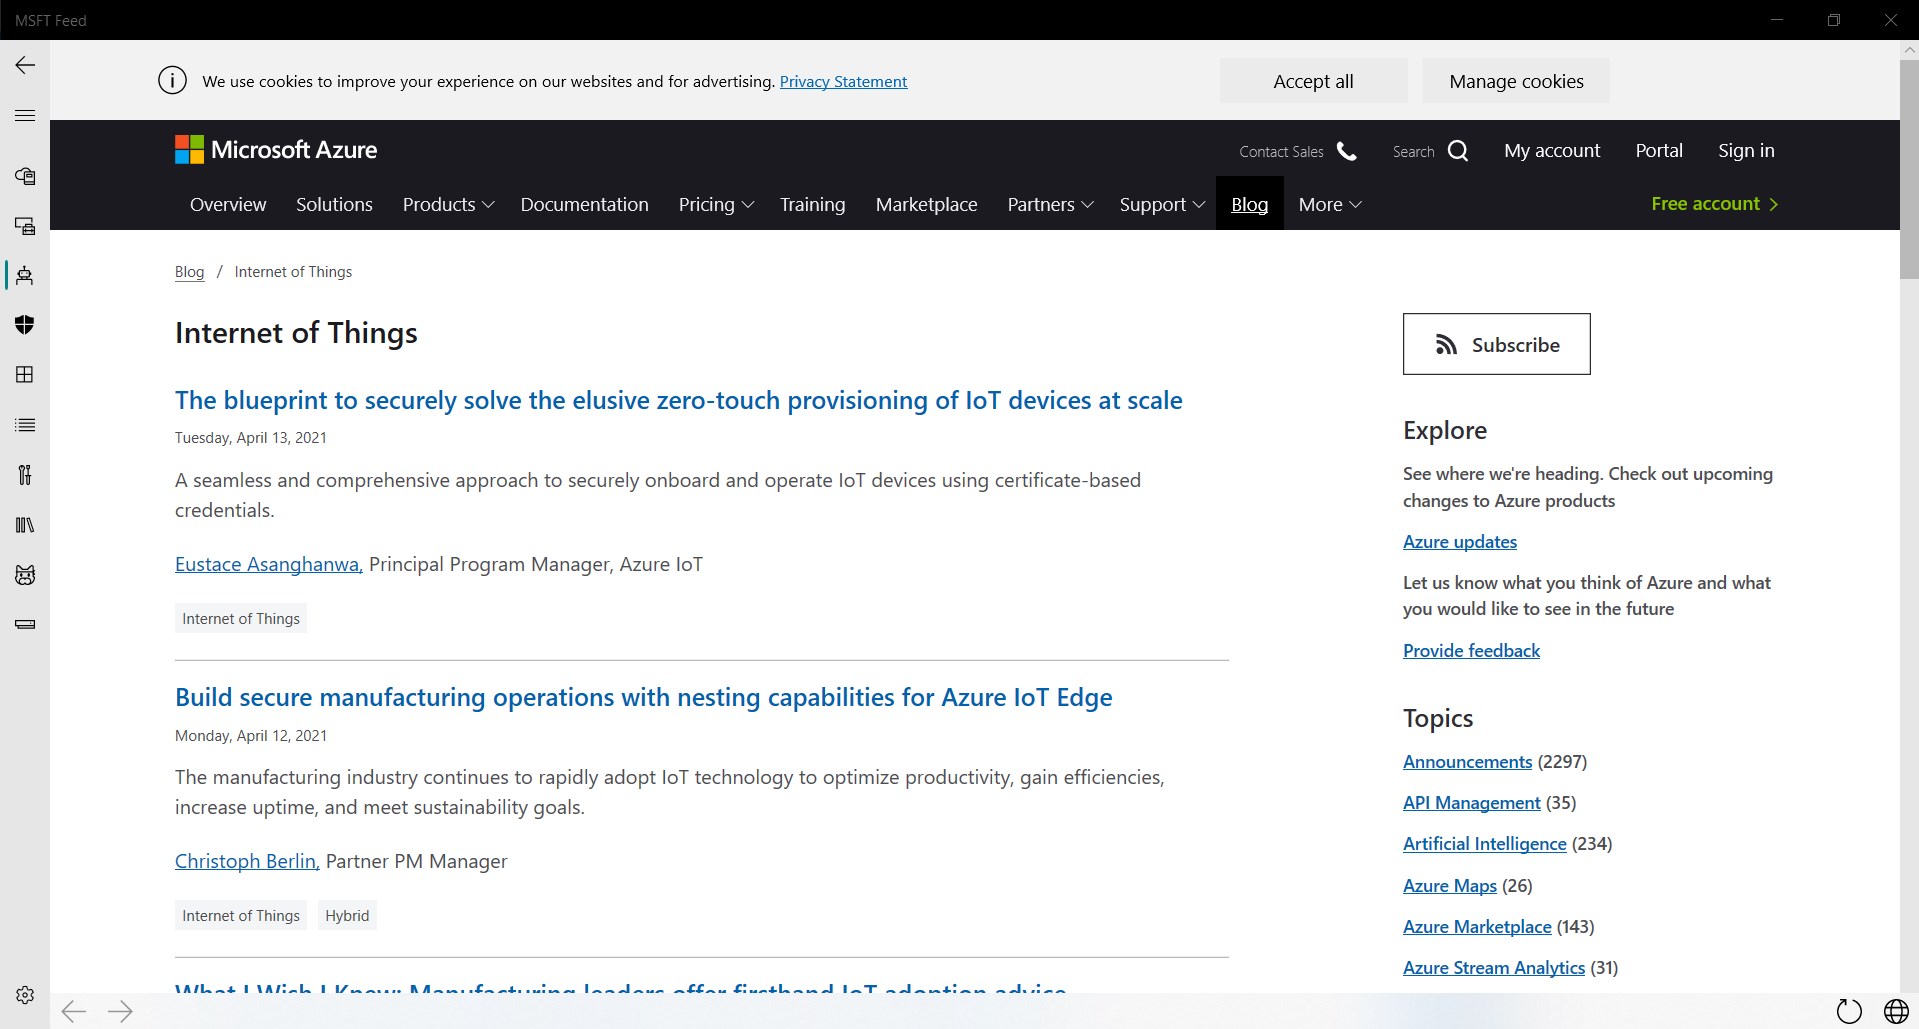Image resolution: width=1919 pixels, height=1029 pixels.
Task: Open the Azure updates link
Action: [1459, 542]
